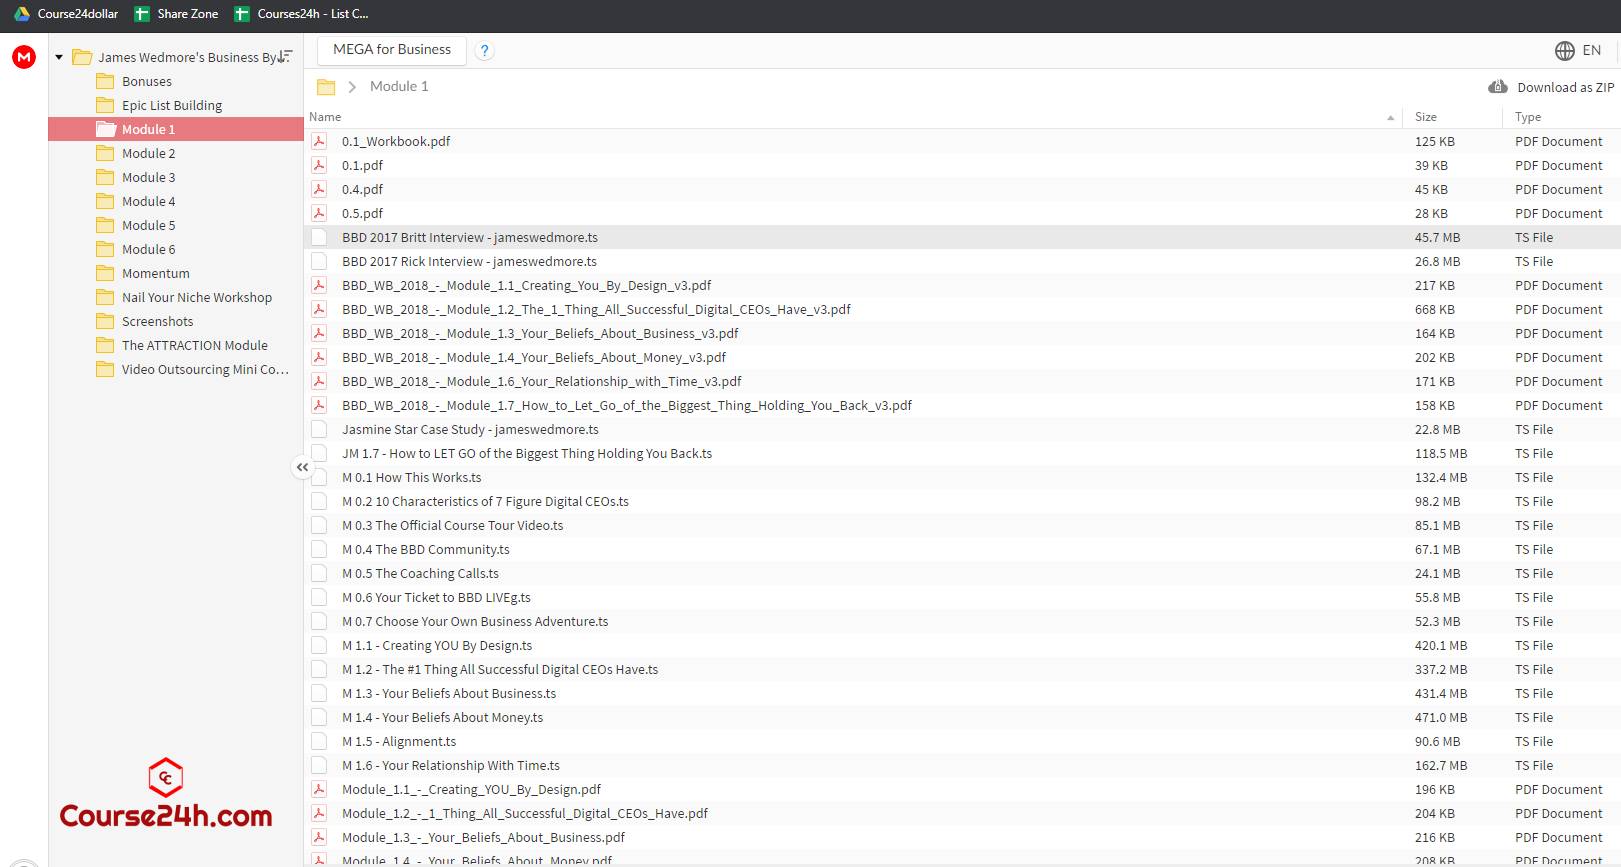The image size is (1621, 867).
Task: Click the Course24dollar Drive bookmark icon
Action: pyautogui.click(x=22, y=14)
